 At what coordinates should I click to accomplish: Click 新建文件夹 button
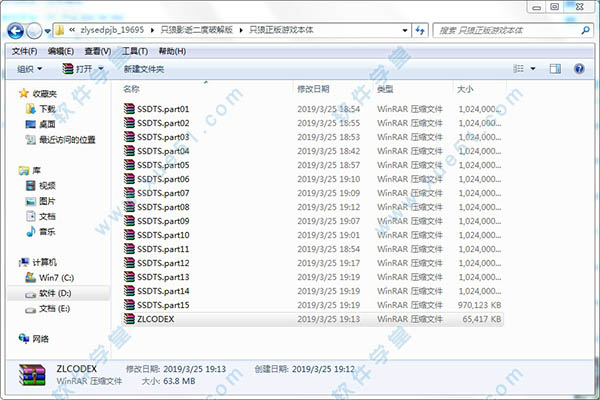(144, 69)
